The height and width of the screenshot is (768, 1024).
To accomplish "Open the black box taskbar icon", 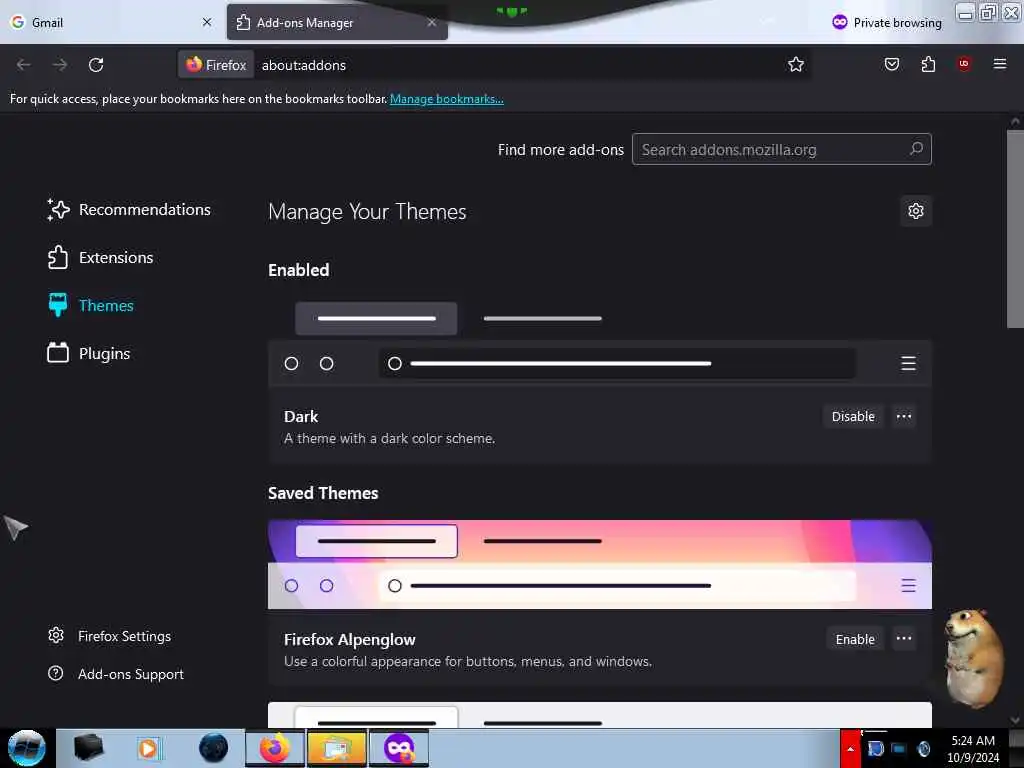I will pyautogui.click(x=88, y=747).
